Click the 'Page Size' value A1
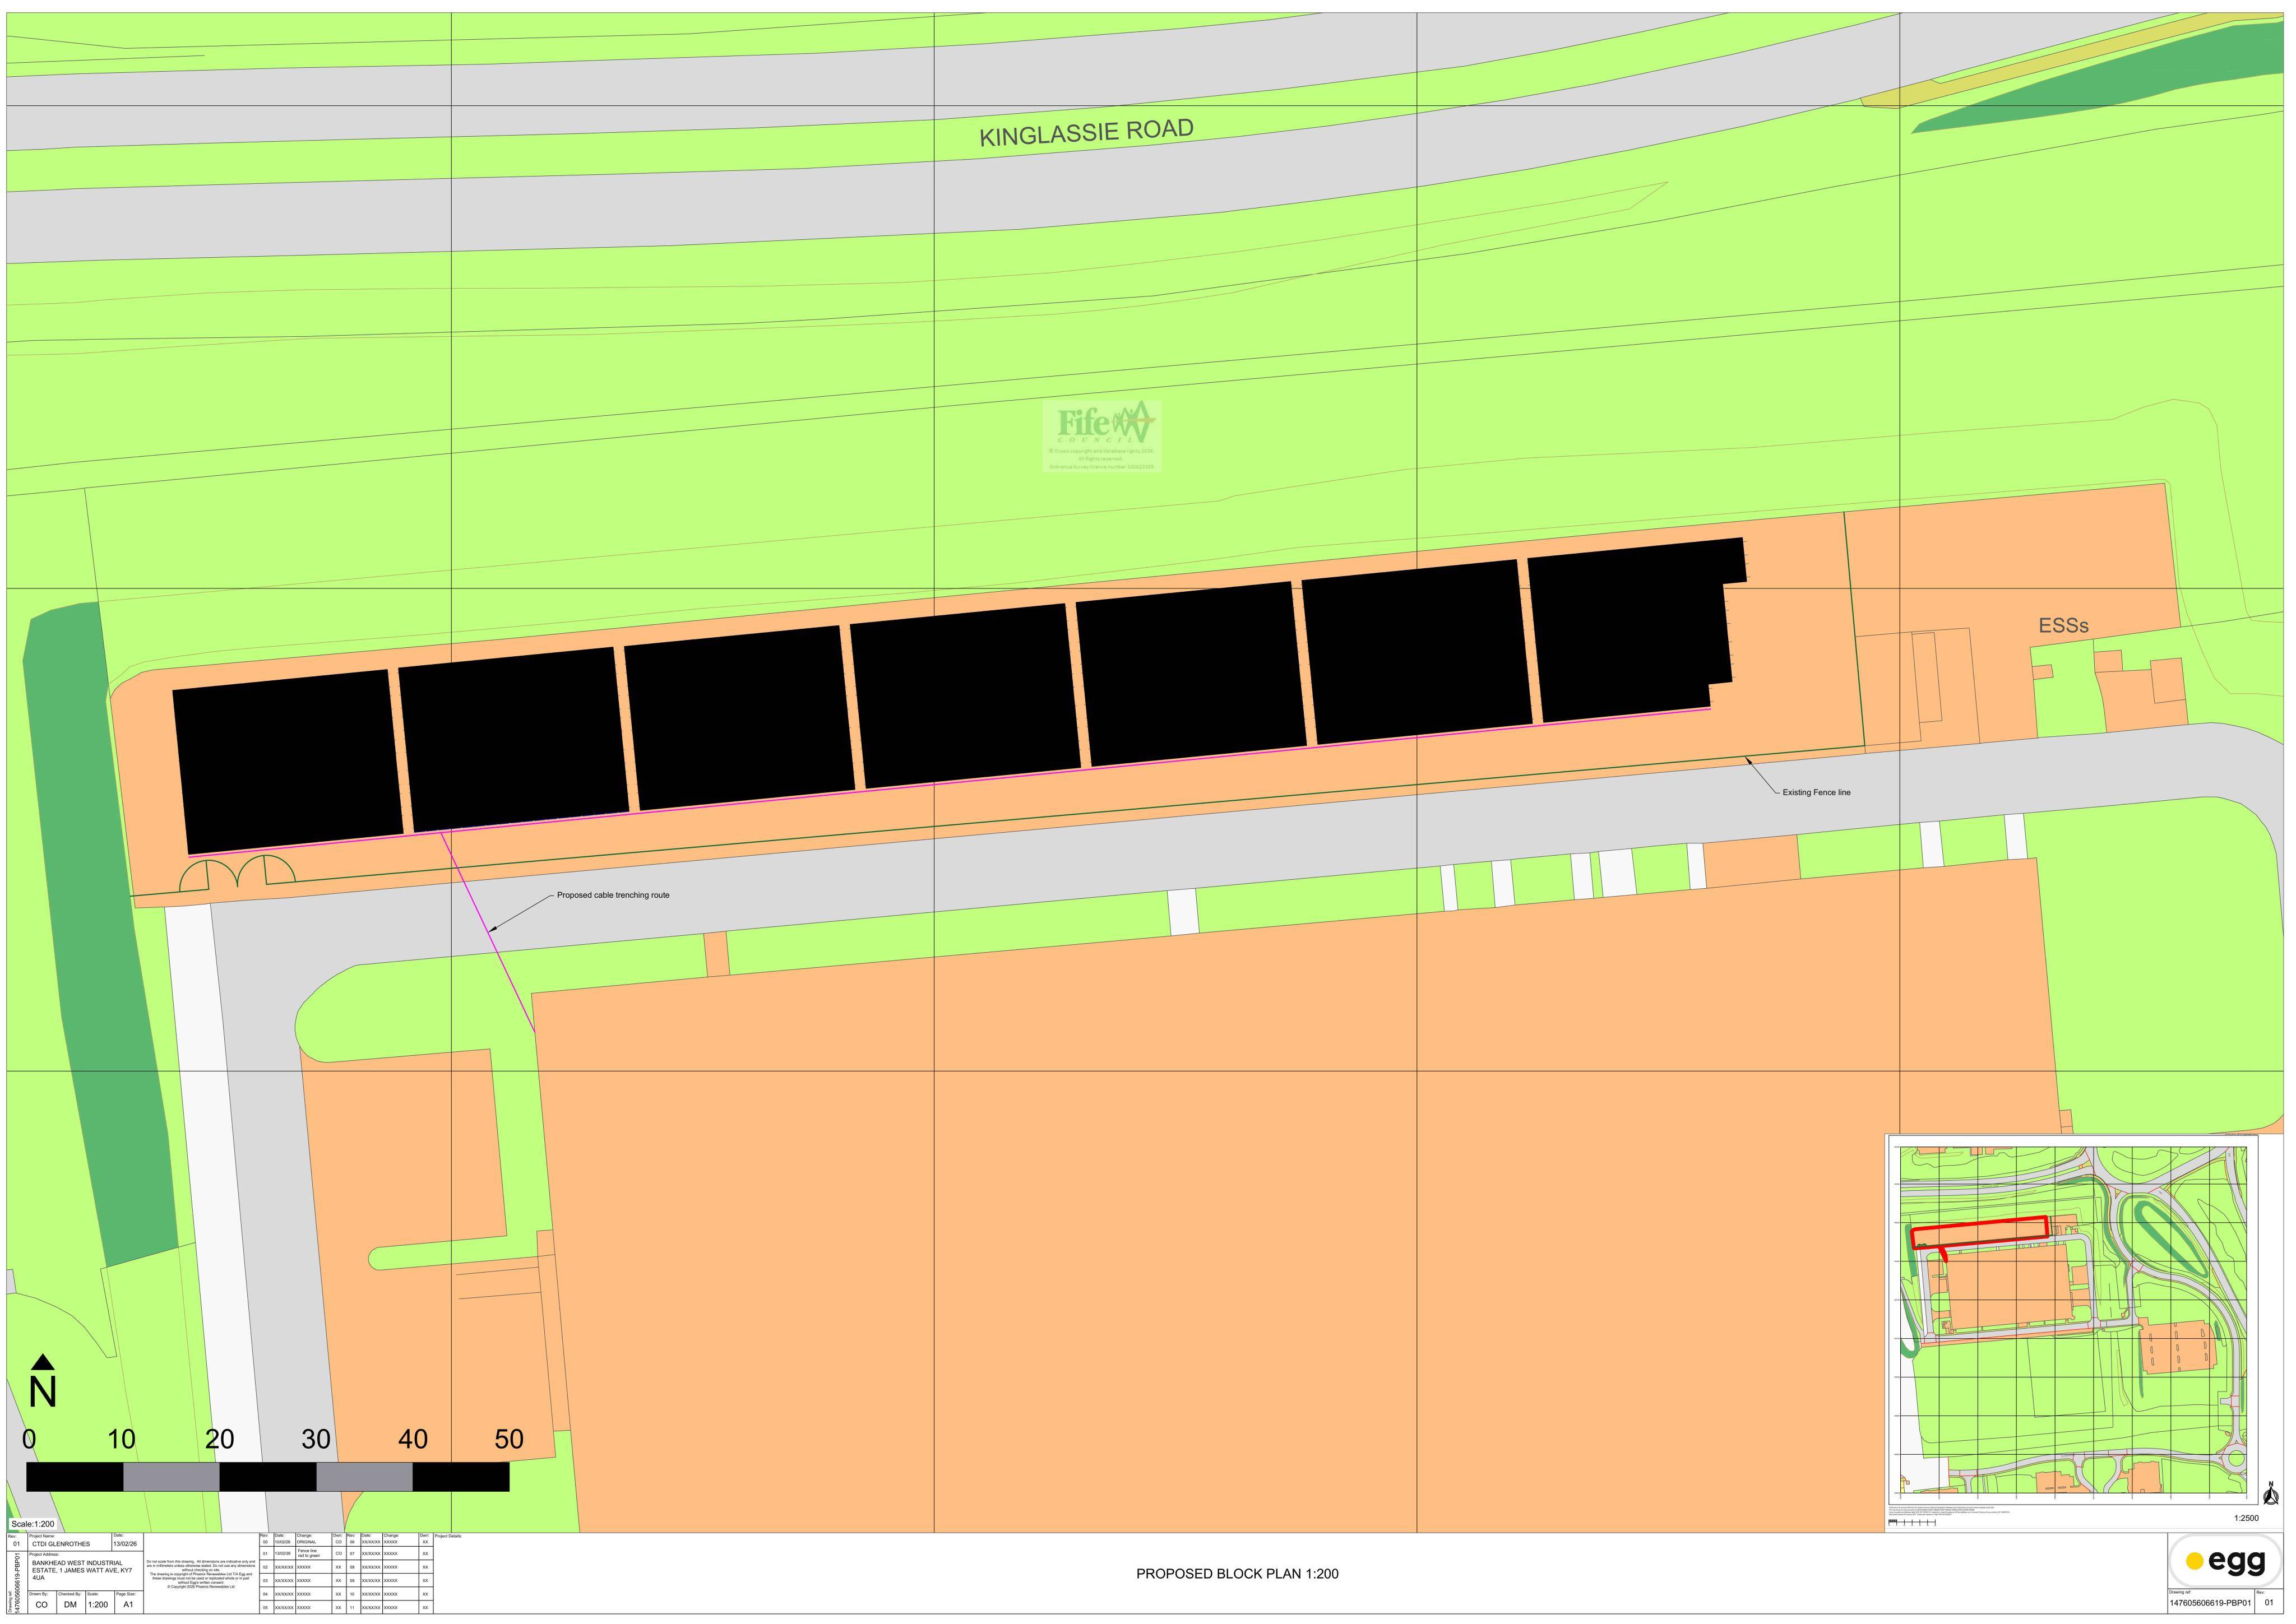The image size is (2296, 1624). [x=128, y=1605]
